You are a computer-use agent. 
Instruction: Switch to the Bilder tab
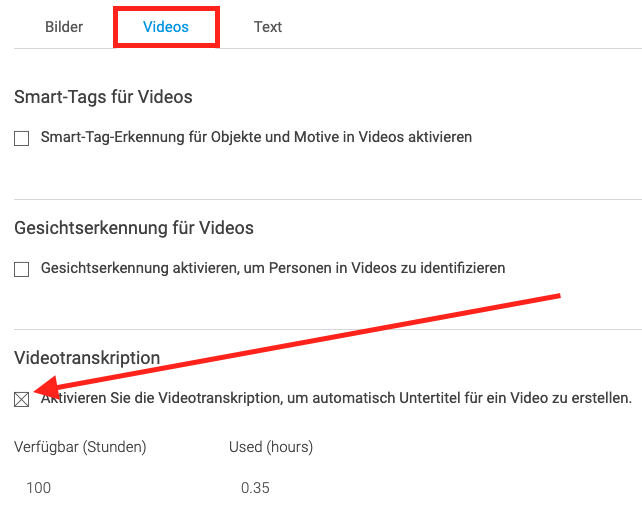click(x=64, y=27)
